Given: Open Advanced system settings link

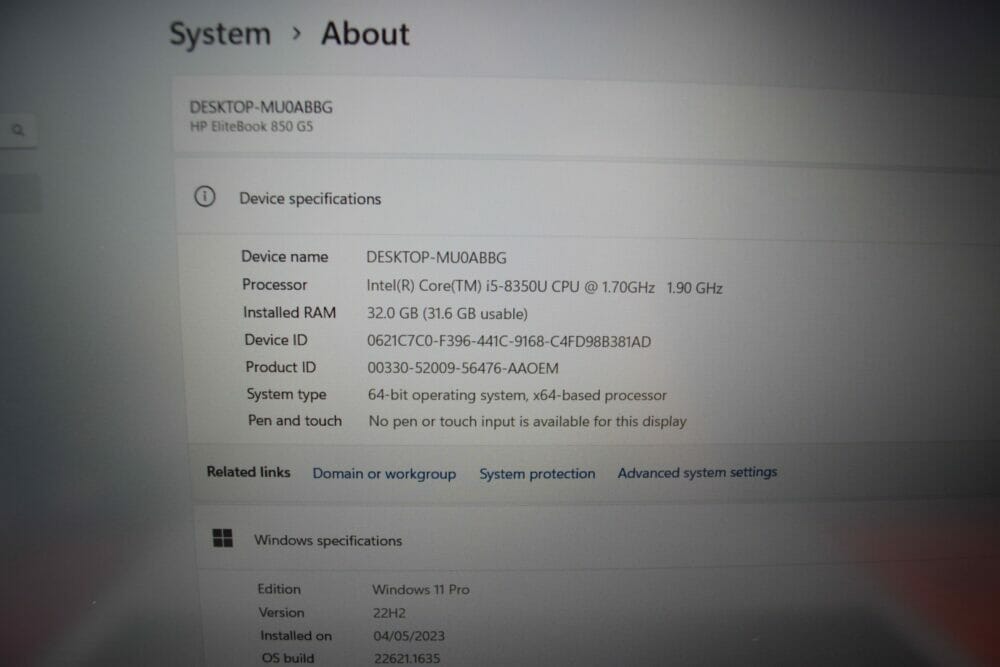Looking at the screenshot, I should pos(697,473).
